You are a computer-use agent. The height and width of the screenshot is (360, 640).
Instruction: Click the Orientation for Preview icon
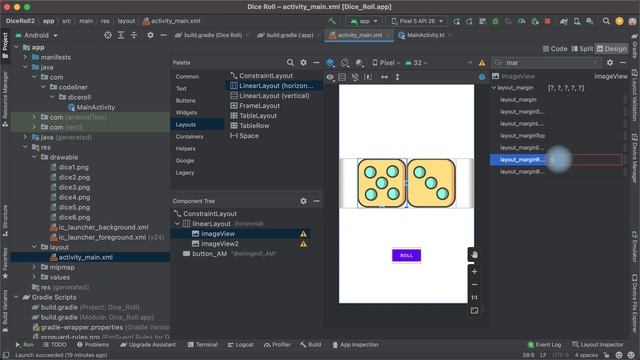[345, 63]
